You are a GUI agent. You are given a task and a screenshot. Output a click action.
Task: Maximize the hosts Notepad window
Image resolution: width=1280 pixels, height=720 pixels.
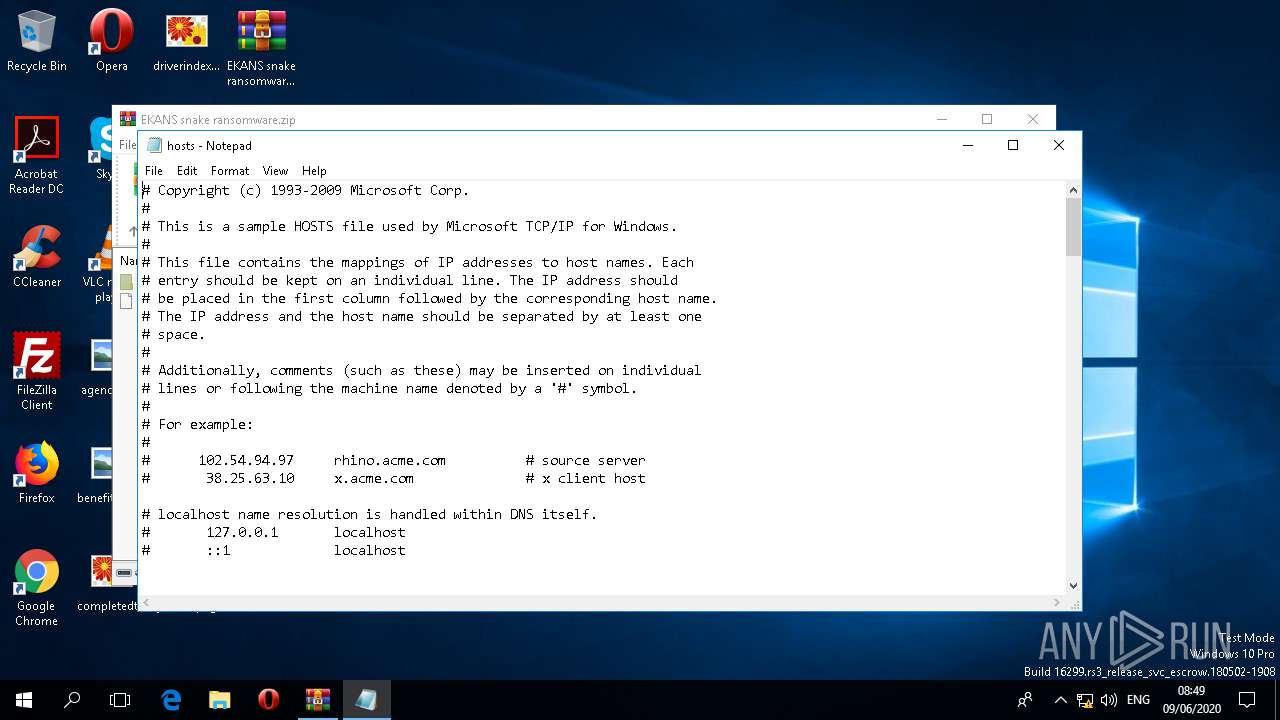[x=1013, y=145]
